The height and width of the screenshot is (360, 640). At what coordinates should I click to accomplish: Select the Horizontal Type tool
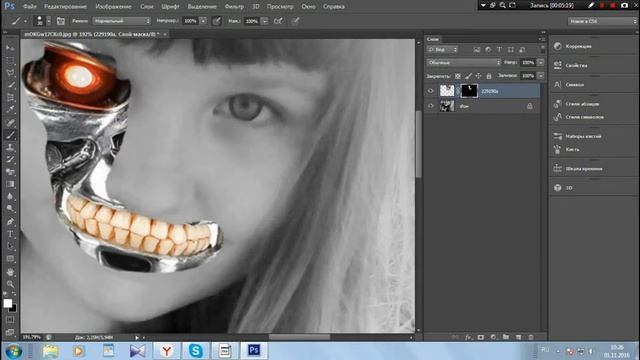point(10,234)
